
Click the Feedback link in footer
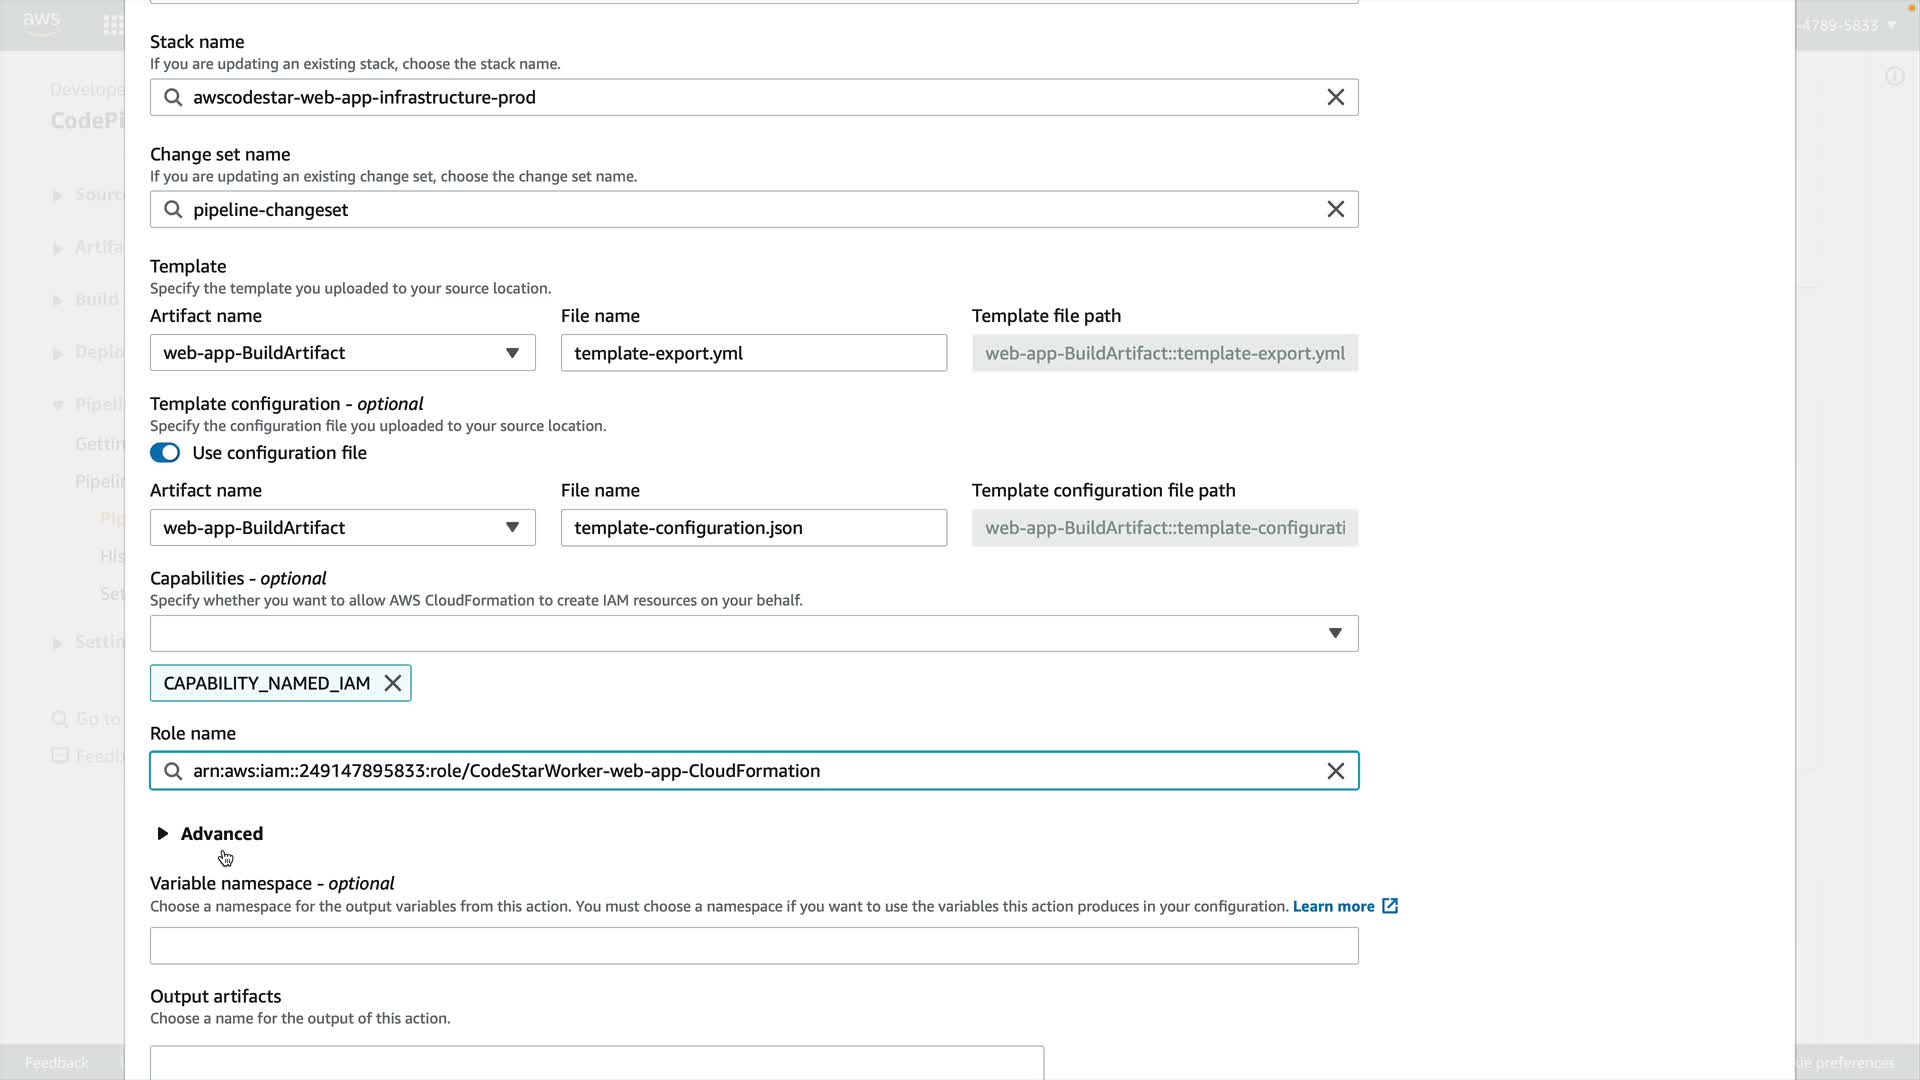(x=56, y=1062)
